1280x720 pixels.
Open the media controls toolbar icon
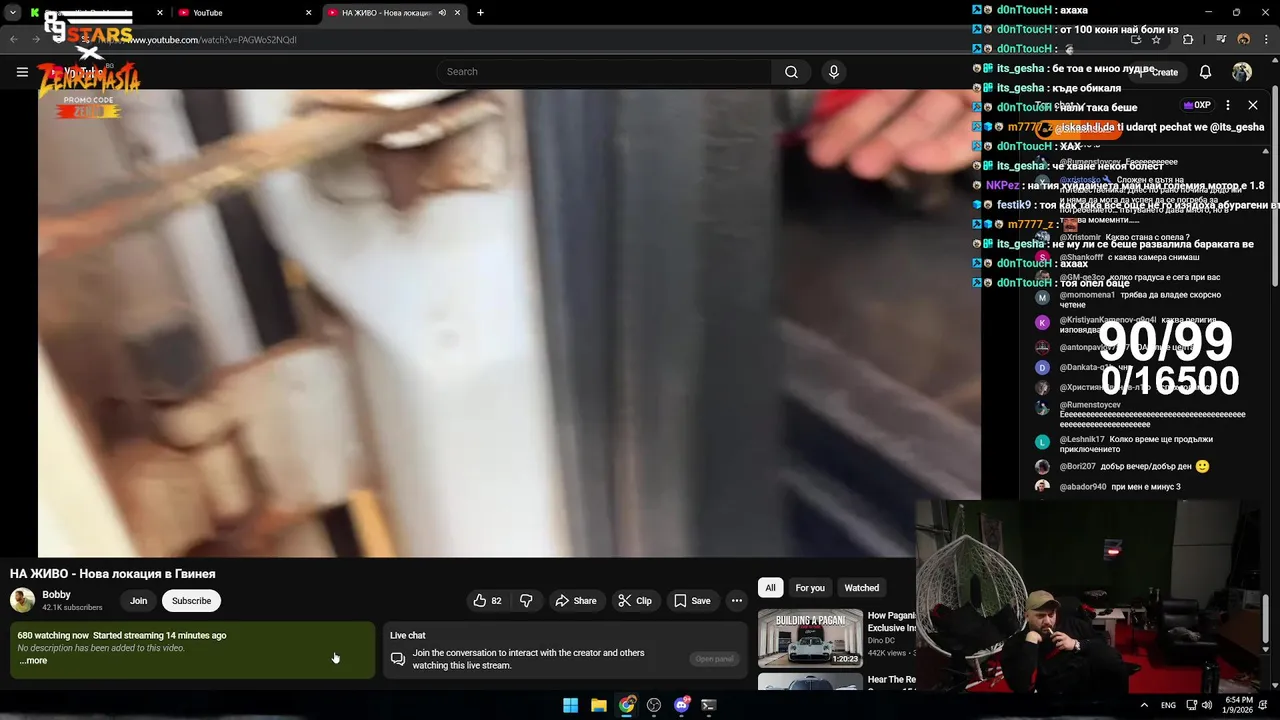(x=1222, y=40)
